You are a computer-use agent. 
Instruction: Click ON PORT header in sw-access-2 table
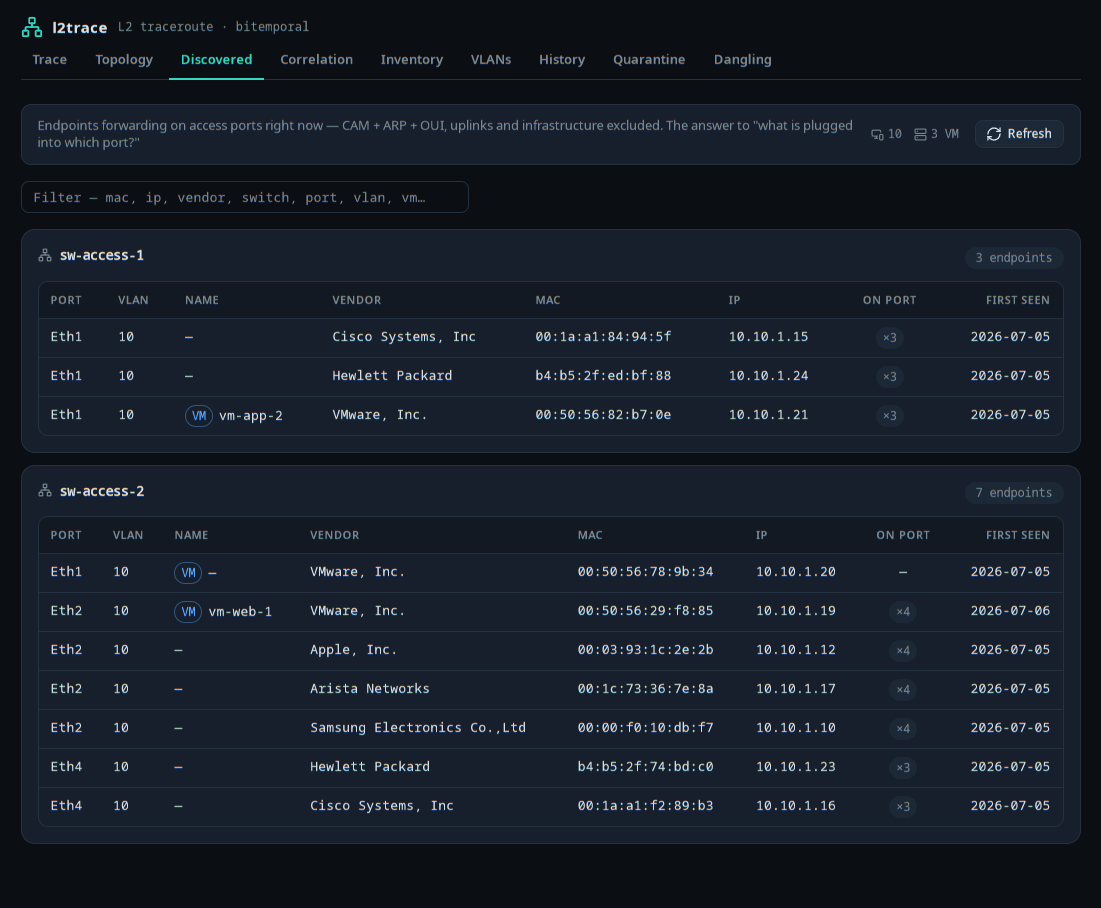(x=903, y=535)
